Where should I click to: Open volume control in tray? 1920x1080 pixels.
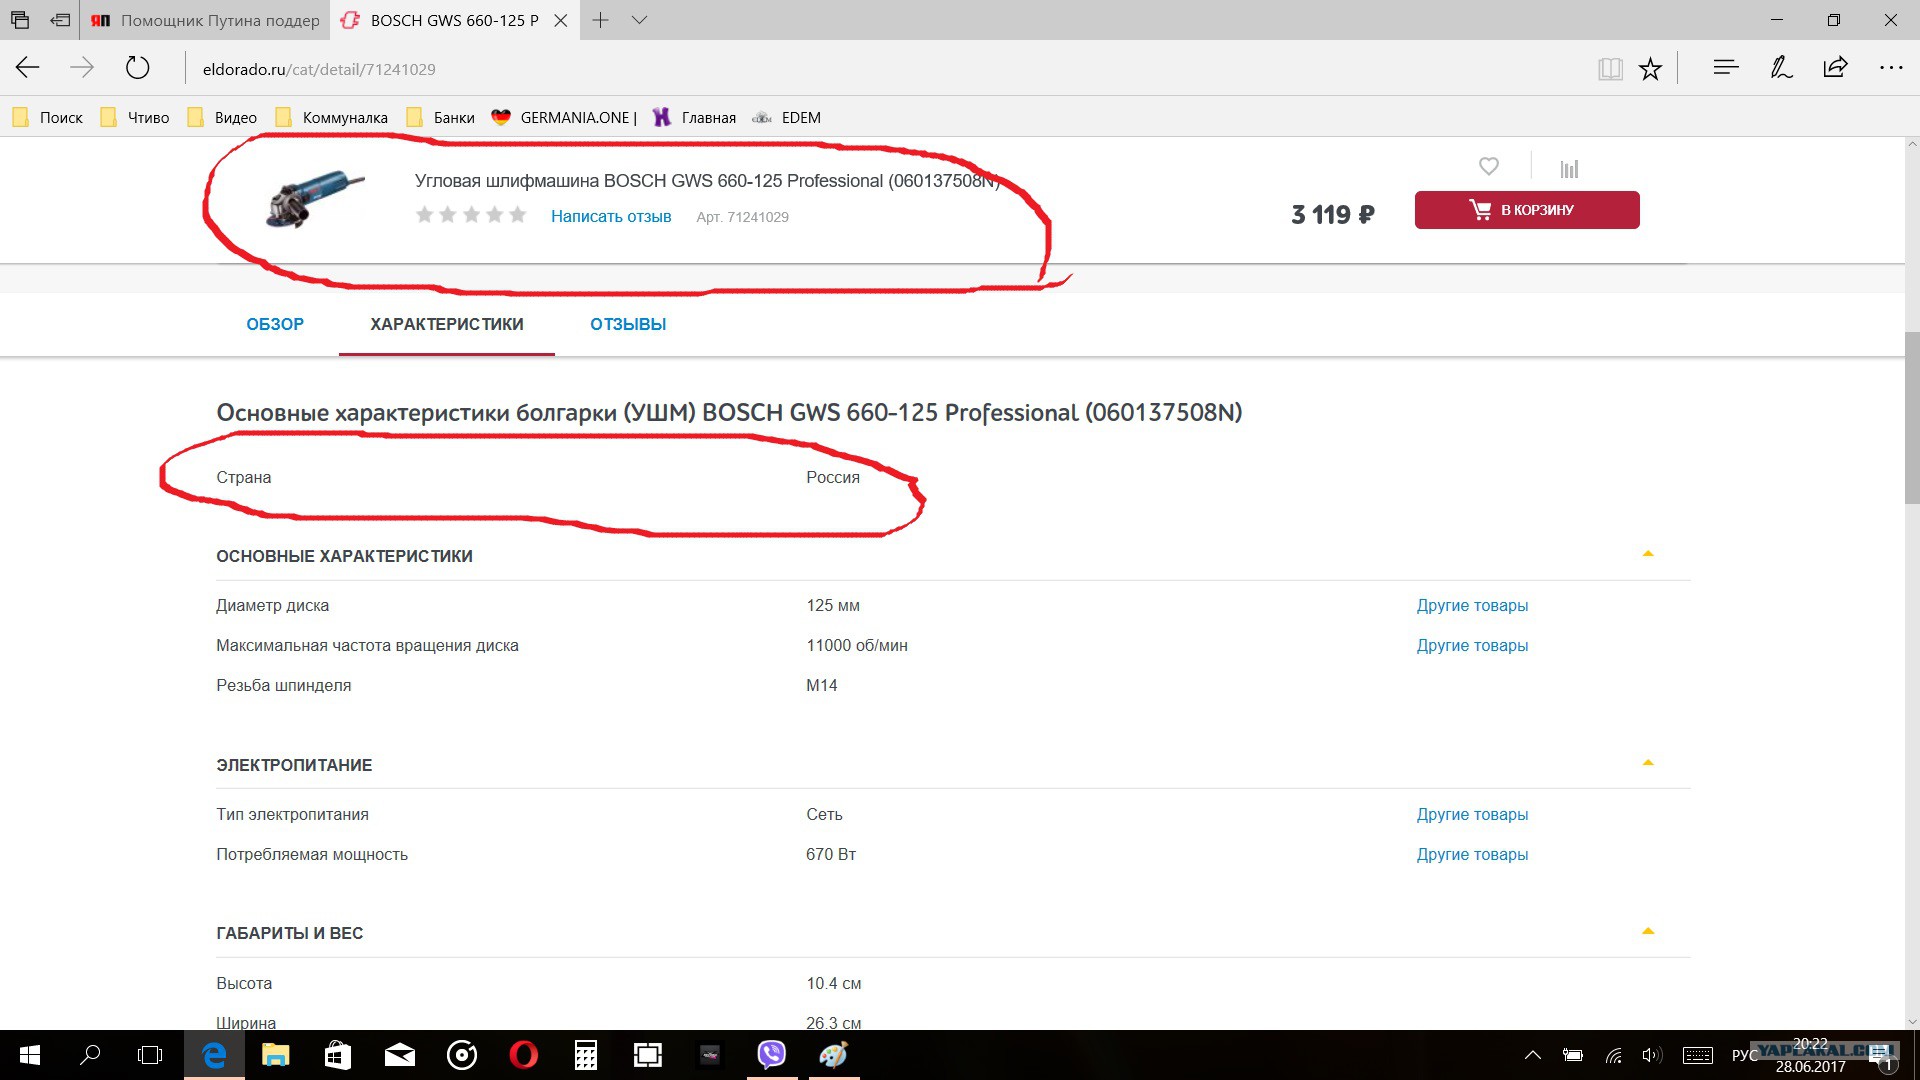pos(1651,1055)
